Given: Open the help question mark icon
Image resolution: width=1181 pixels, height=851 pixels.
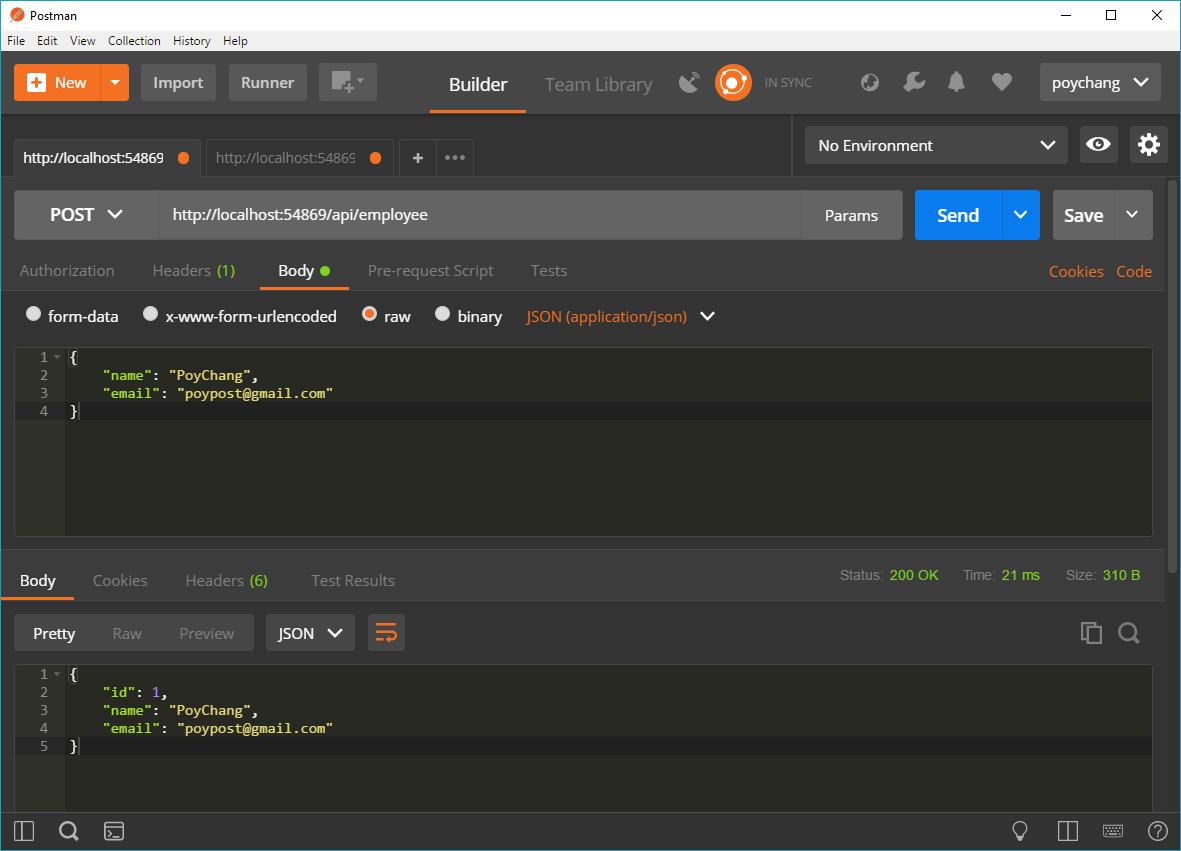Looking at the screenshot, I should click(1158, 831).
